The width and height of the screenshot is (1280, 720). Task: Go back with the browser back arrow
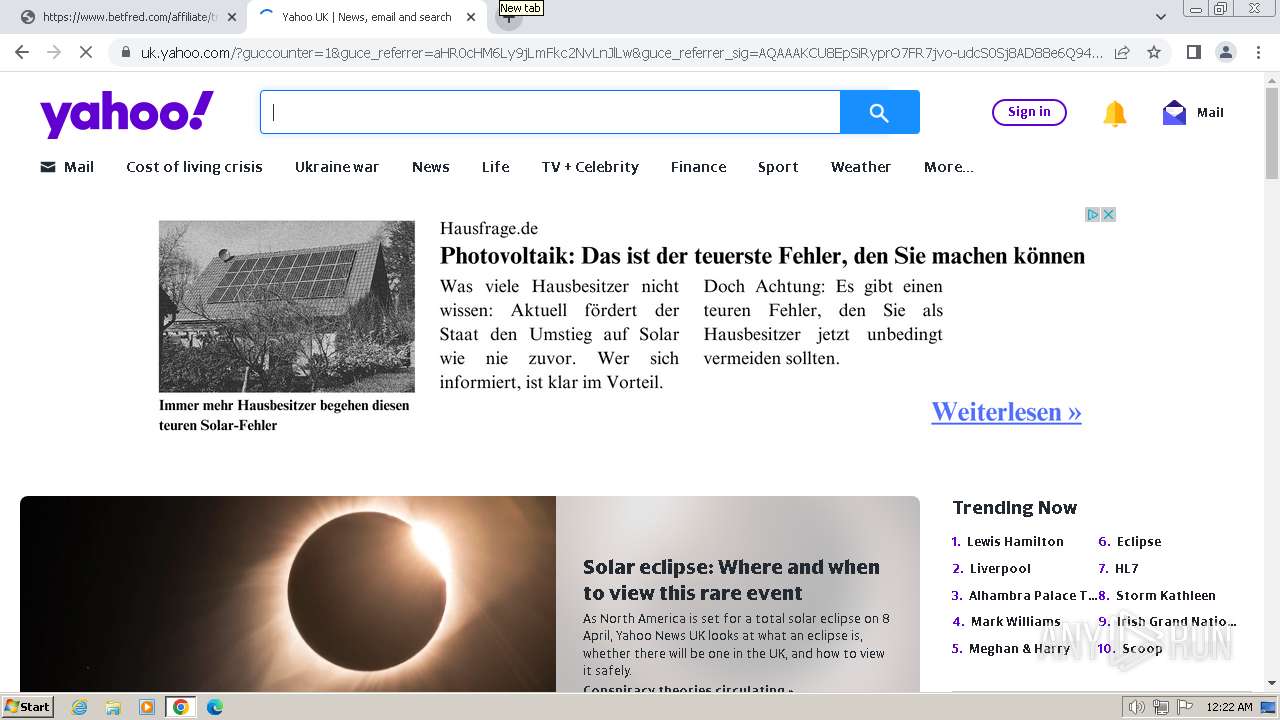pos(22,53)
